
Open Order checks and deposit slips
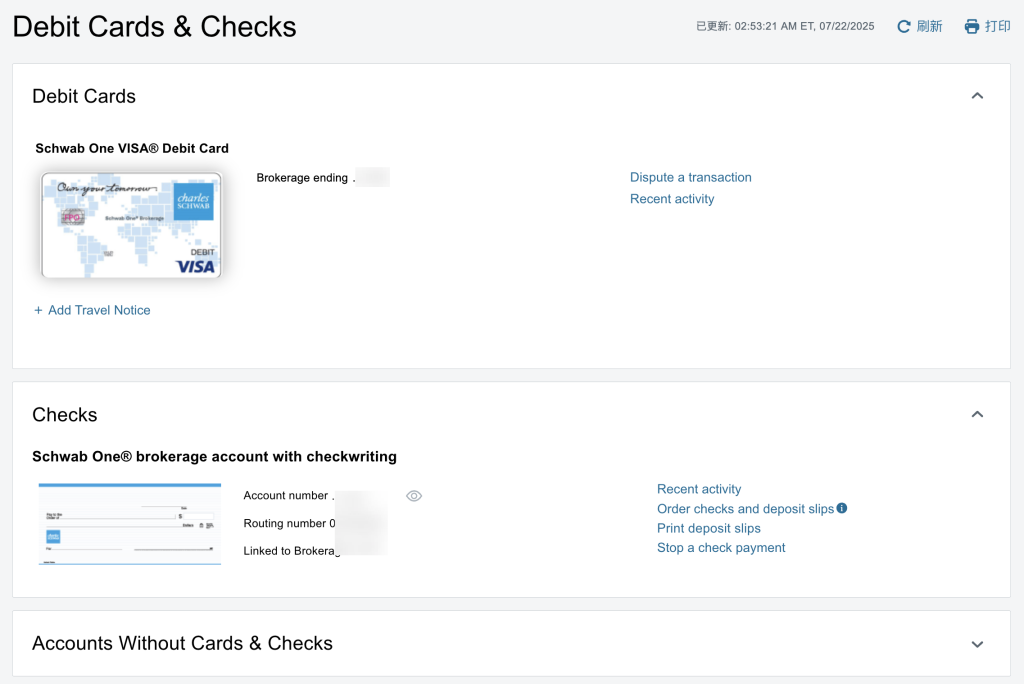(x=745, y=508)
